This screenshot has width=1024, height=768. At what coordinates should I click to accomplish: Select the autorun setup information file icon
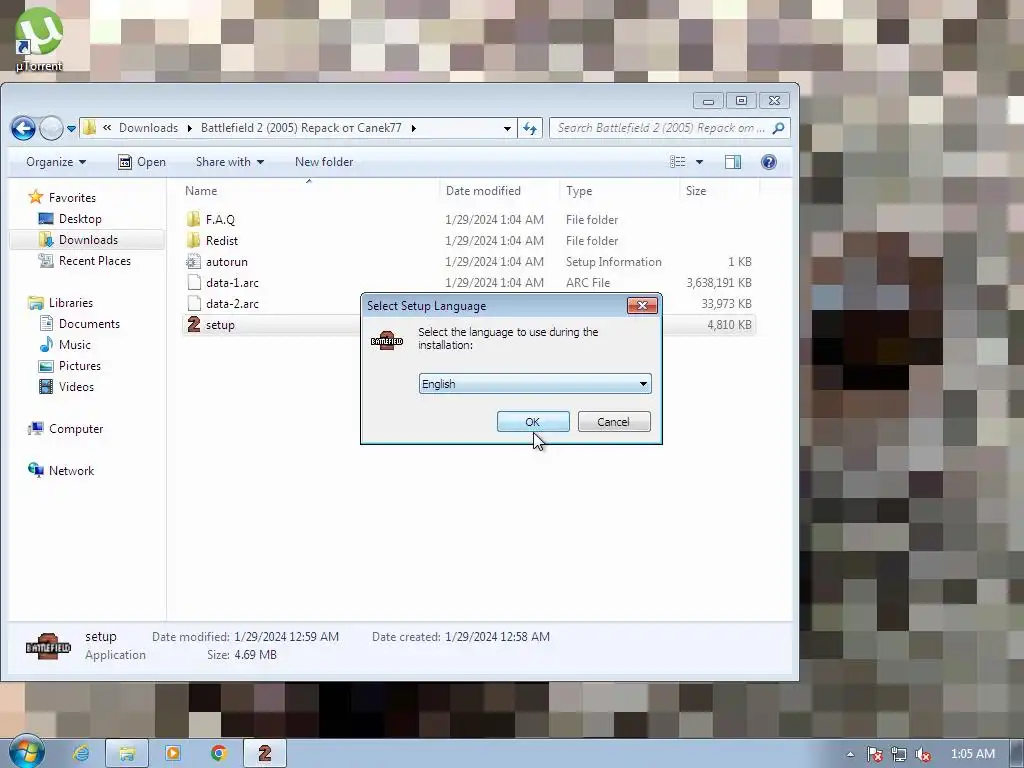(x=193, y=262)
